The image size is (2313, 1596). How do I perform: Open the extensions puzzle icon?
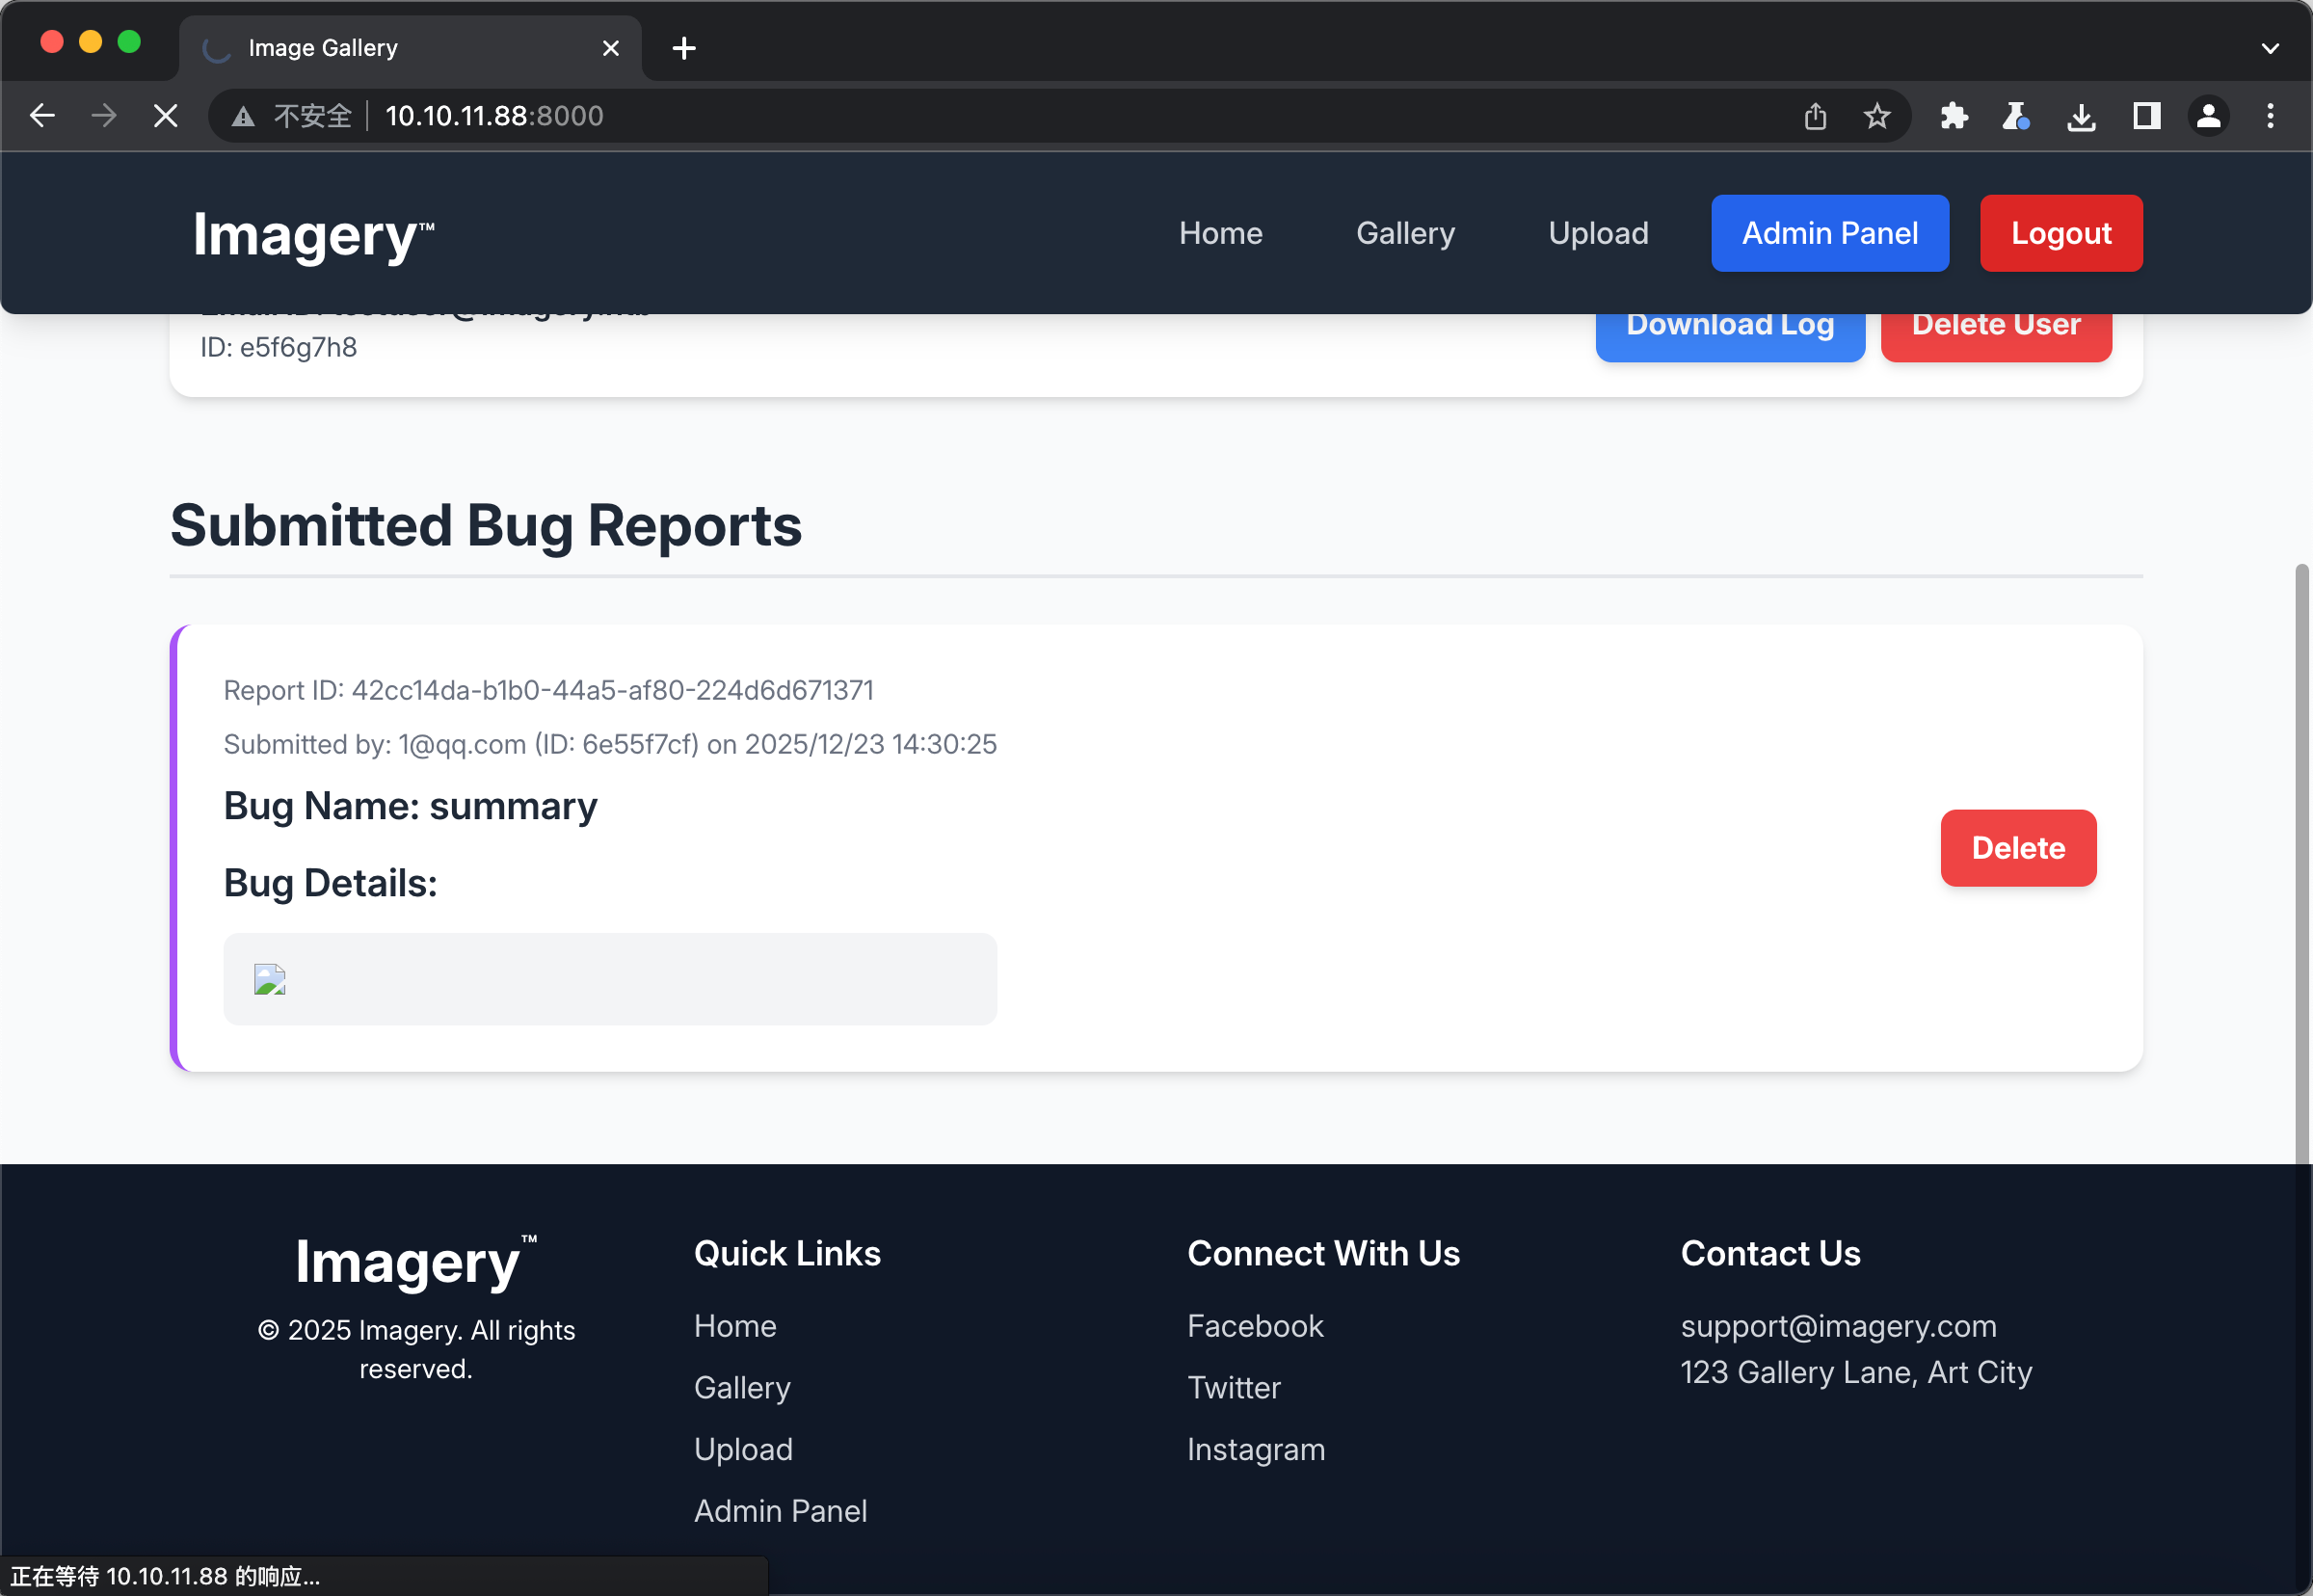pos(1953,116)
